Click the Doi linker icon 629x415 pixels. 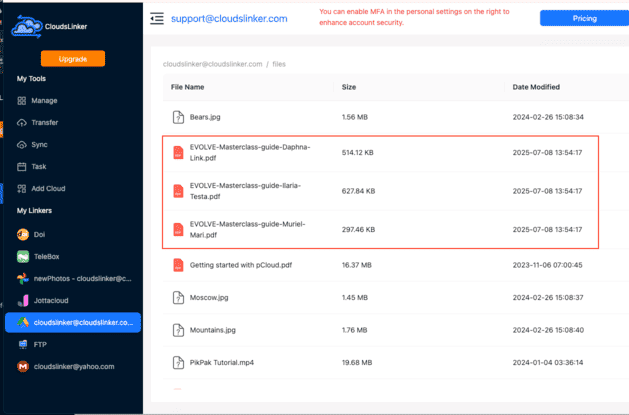tap(23, 234)
